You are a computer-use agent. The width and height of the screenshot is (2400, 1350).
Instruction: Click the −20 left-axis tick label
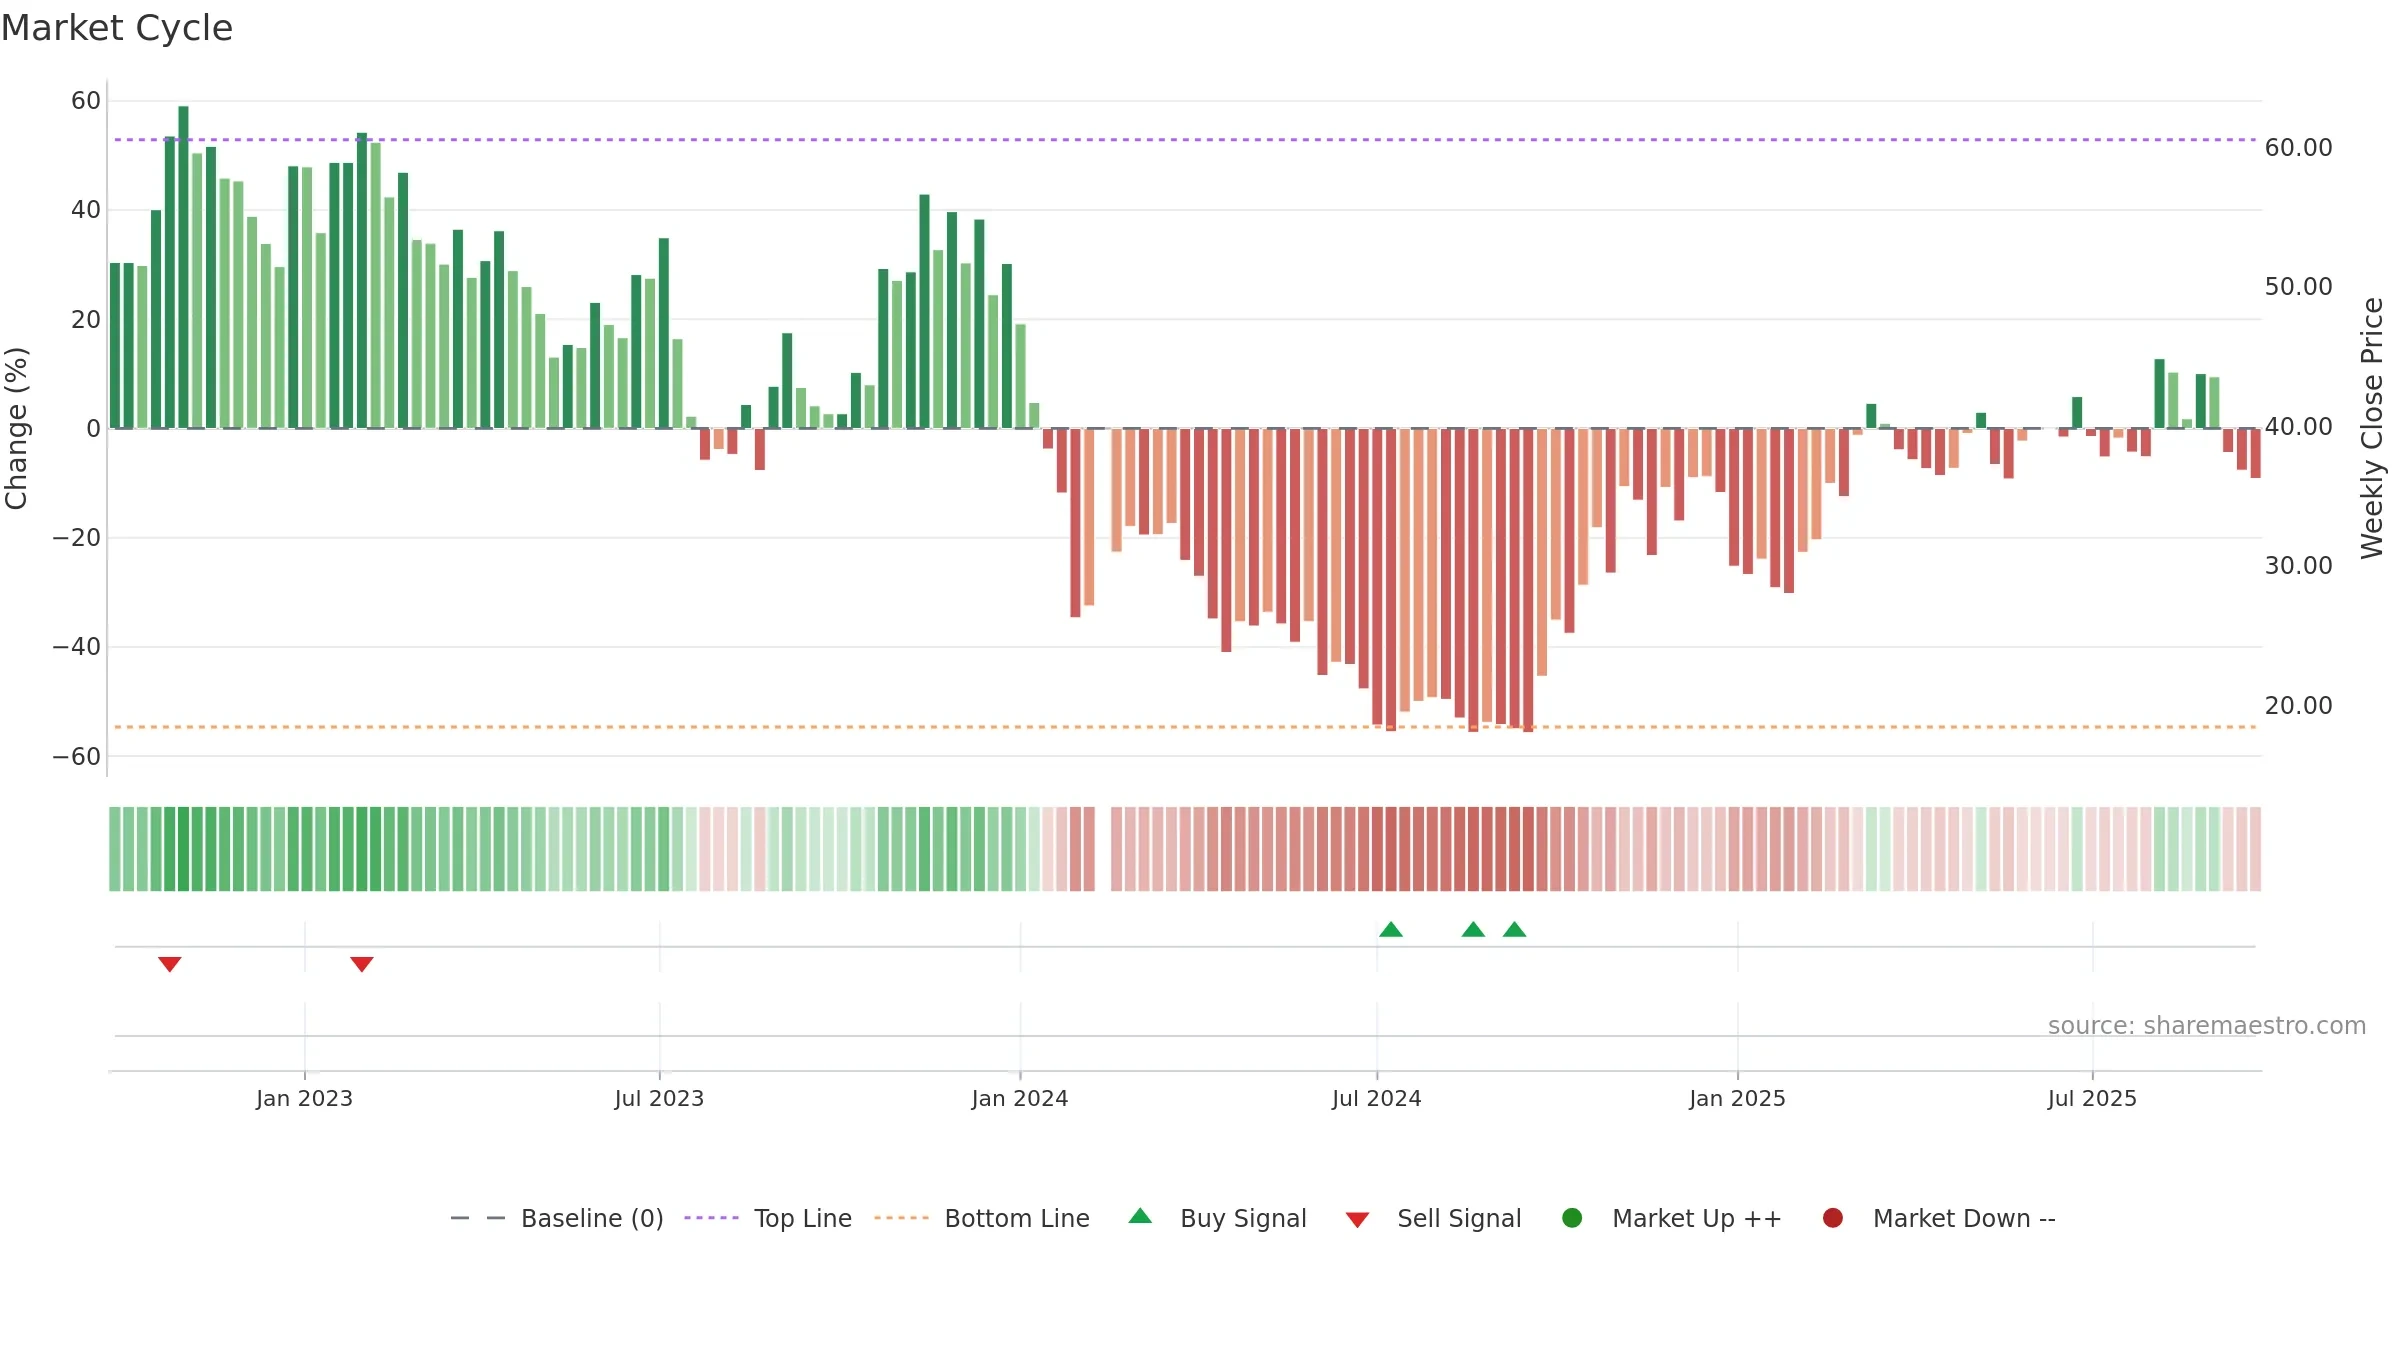(x=77, y=538)
